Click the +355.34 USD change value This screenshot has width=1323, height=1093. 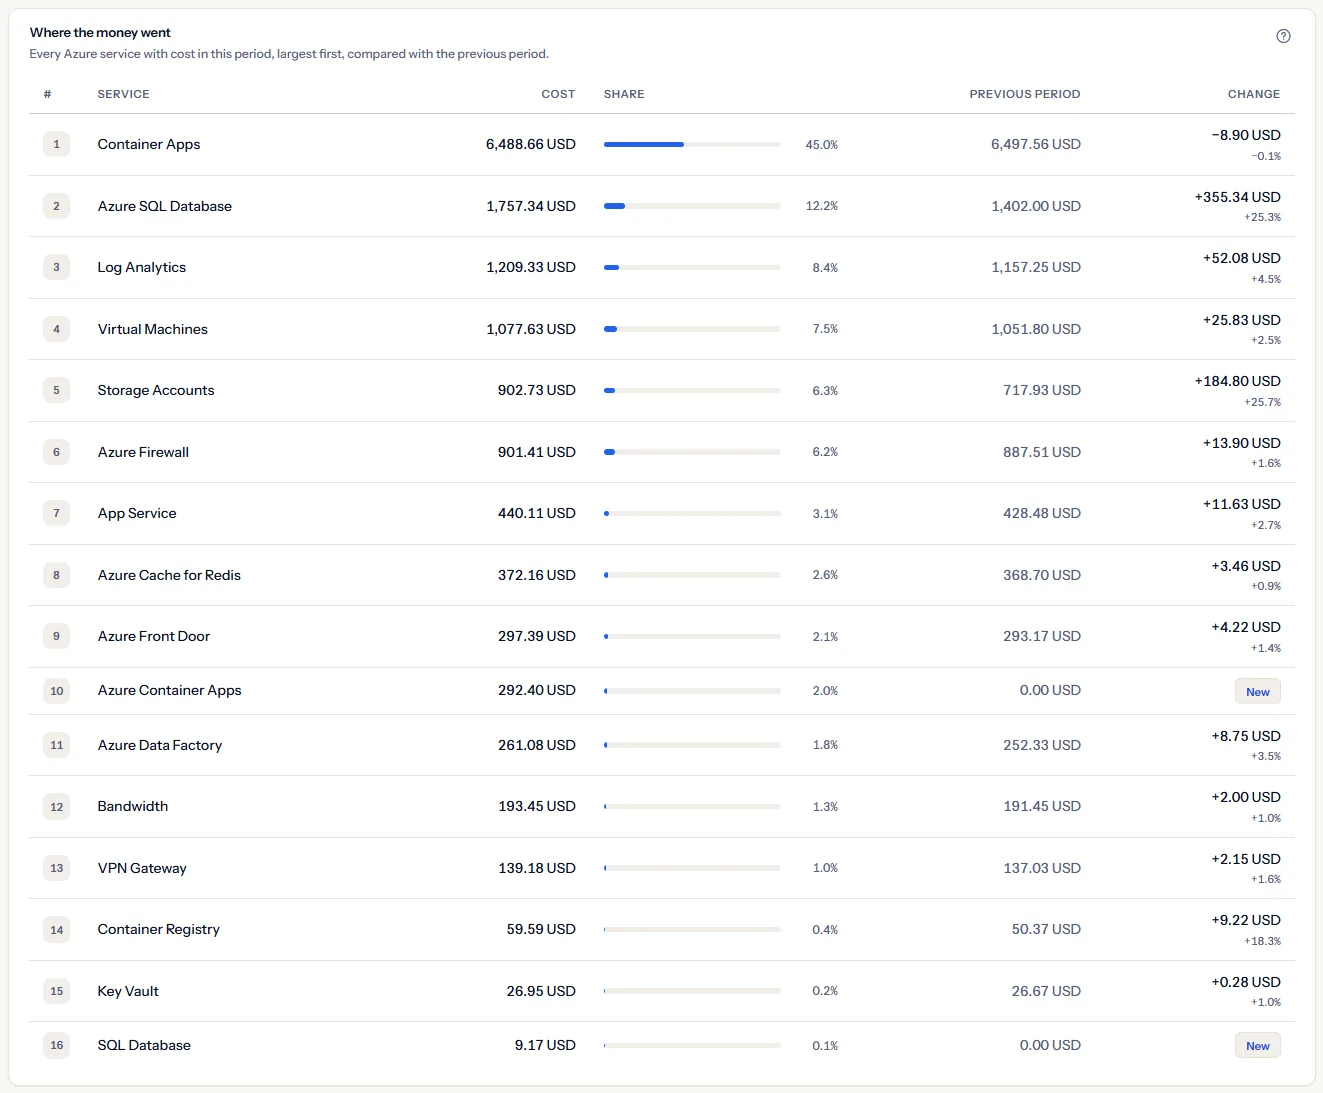tap(1238, 197)
